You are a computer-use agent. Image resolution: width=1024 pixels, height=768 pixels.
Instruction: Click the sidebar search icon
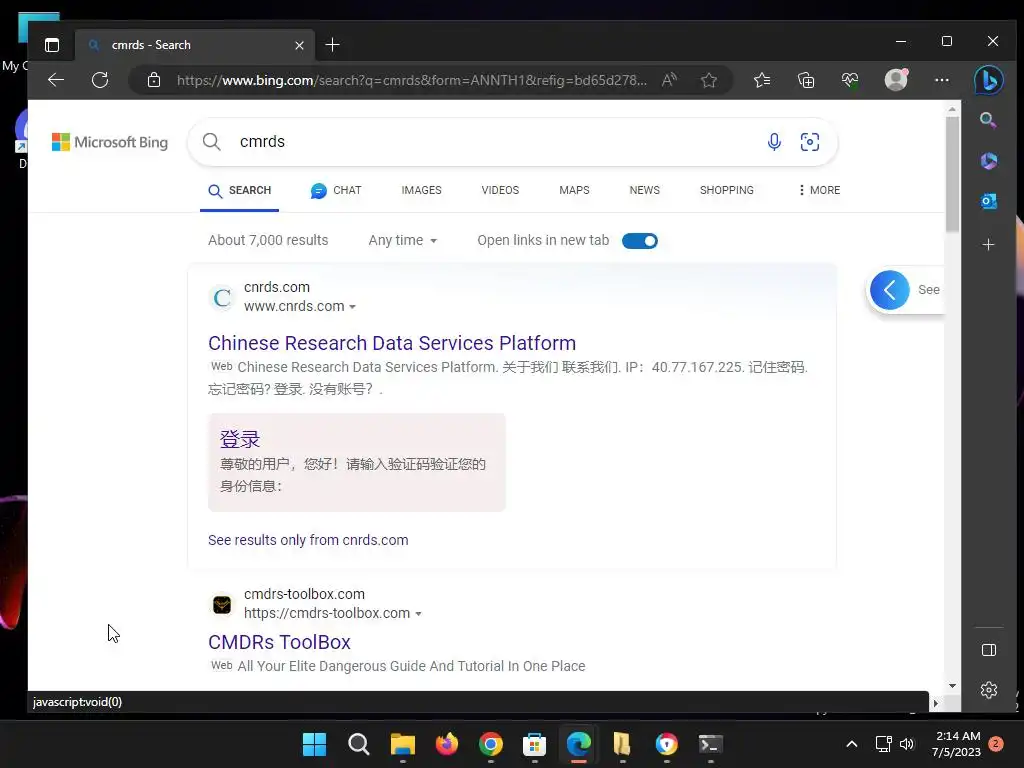click(x=988, y=120)
